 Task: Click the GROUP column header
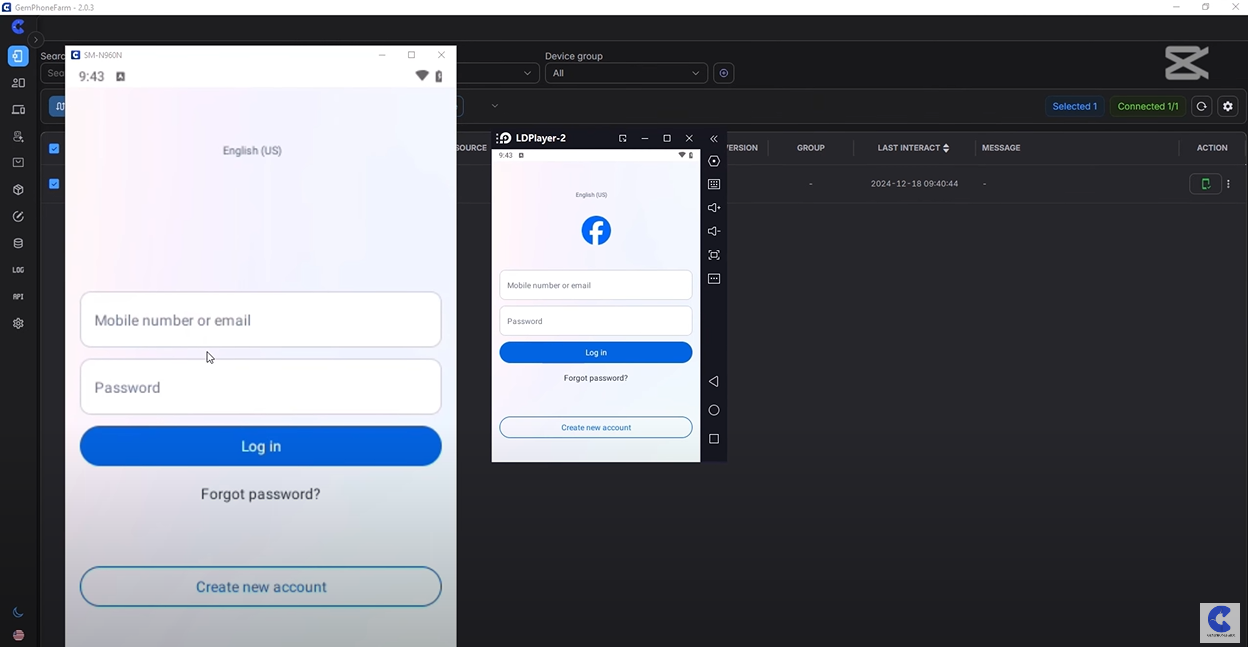[811, 148]
